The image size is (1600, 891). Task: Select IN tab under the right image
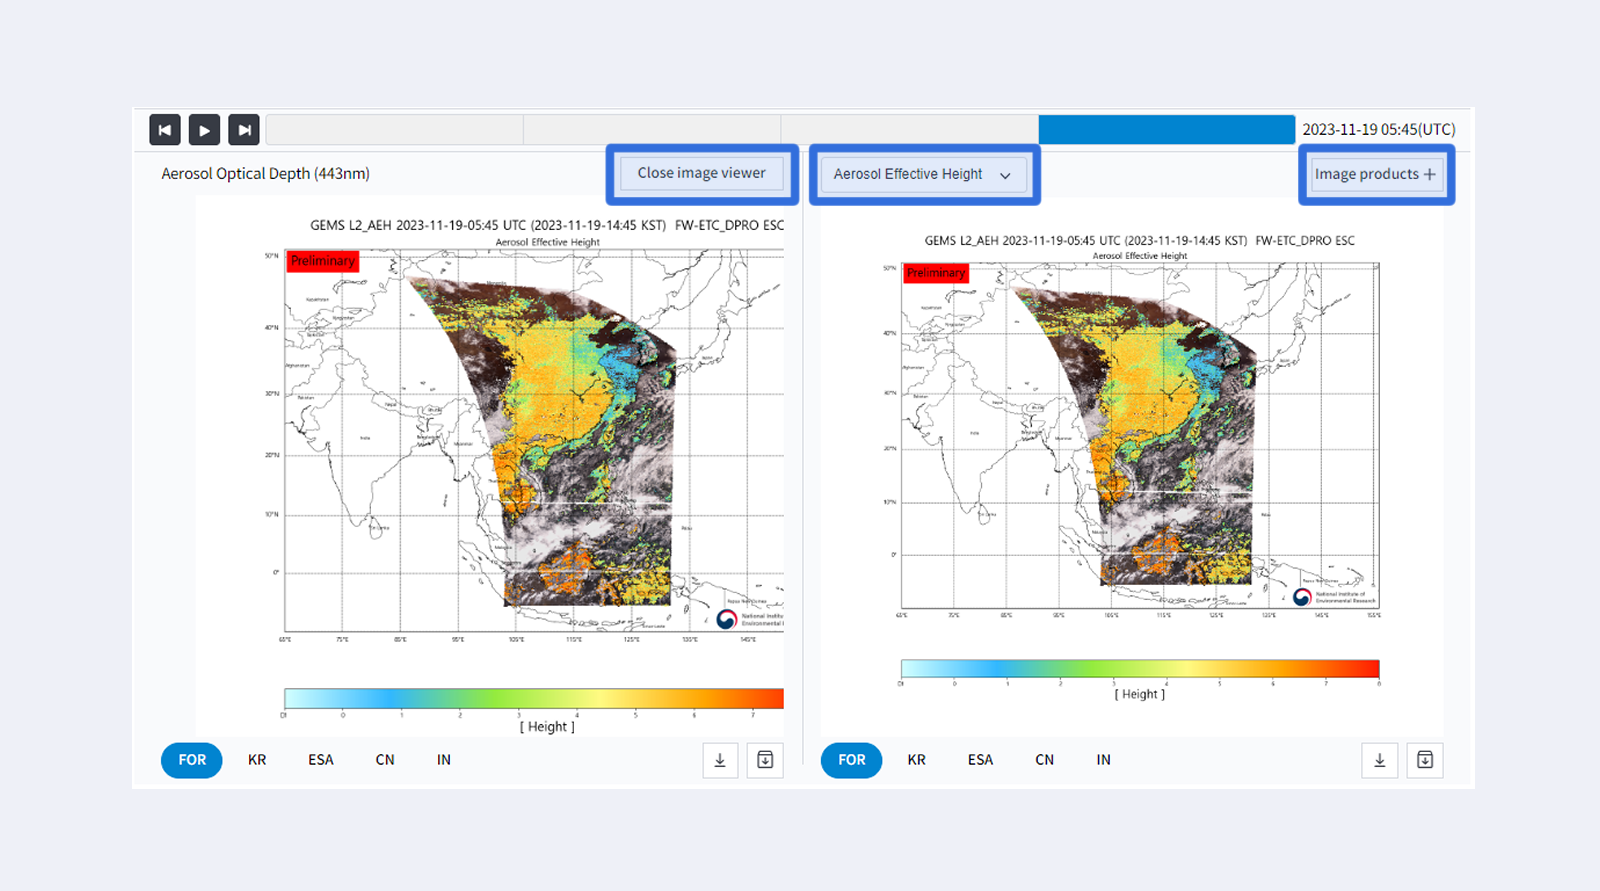click(1104, 760)
